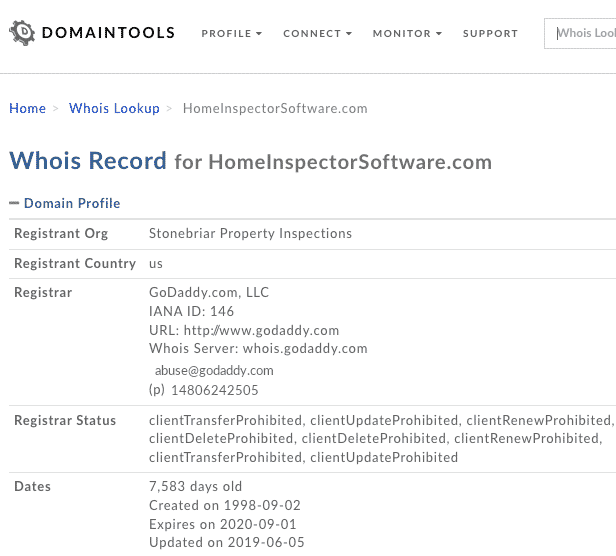Click the DomainTools gear logo icon
616x556 pixels.
[x=22, y=33]
